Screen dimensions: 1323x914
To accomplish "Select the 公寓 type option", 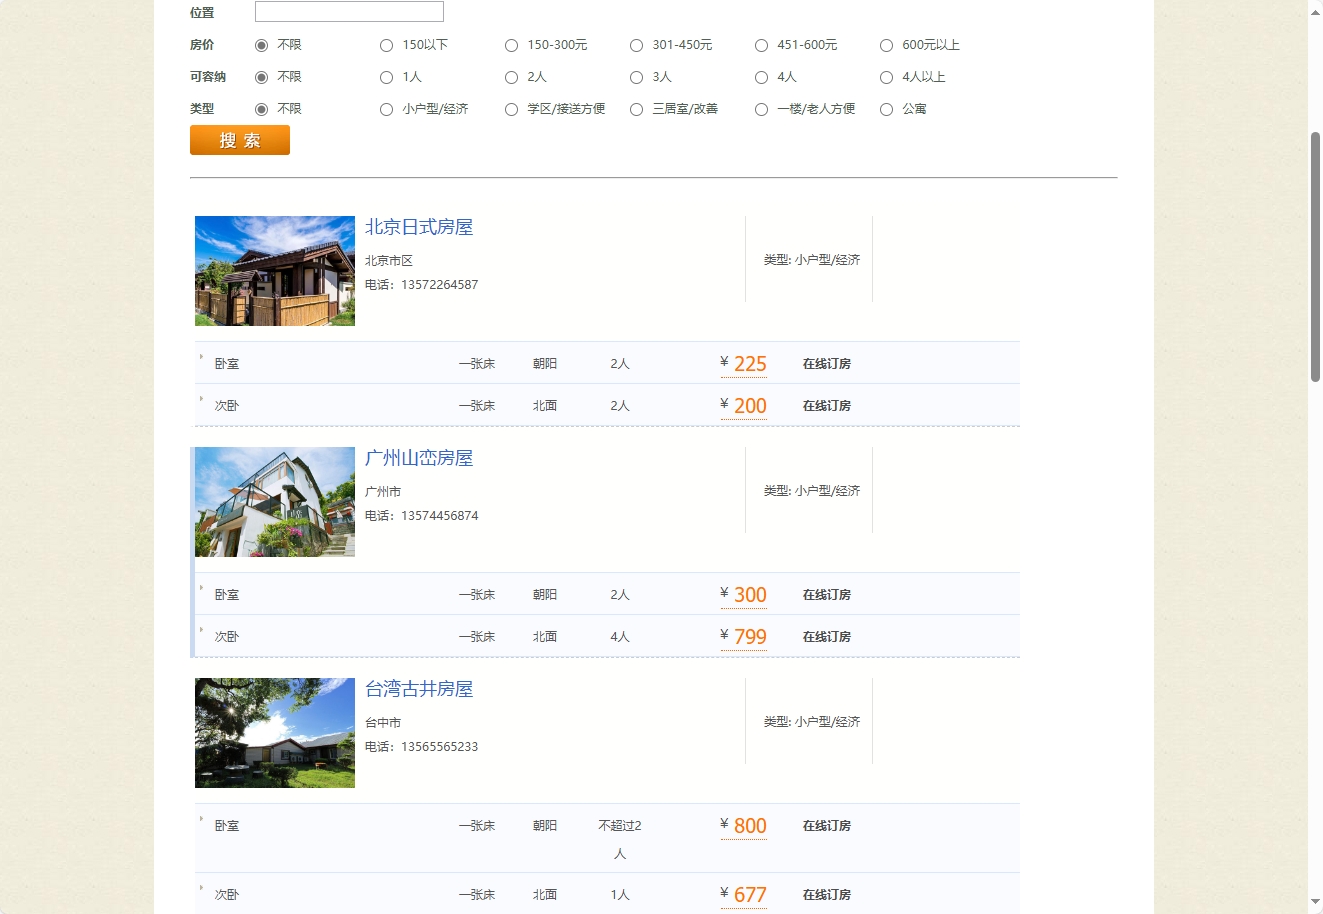I will coord(886,109).
